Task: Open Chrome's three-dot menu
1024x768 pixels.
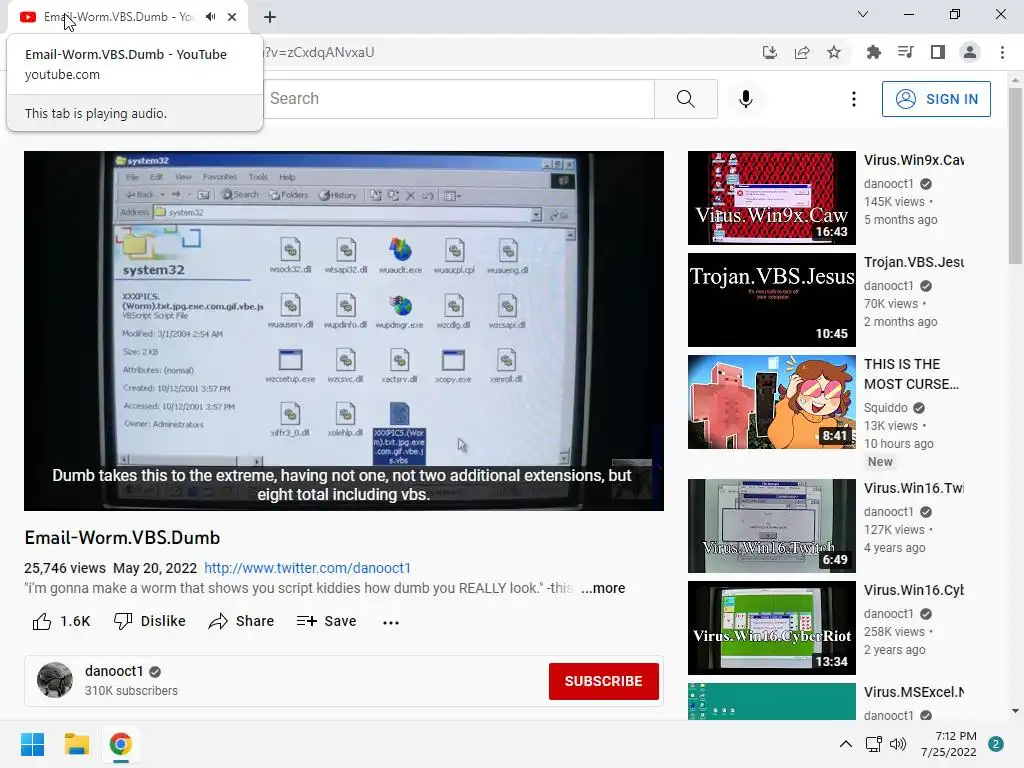Action: 1002,53
